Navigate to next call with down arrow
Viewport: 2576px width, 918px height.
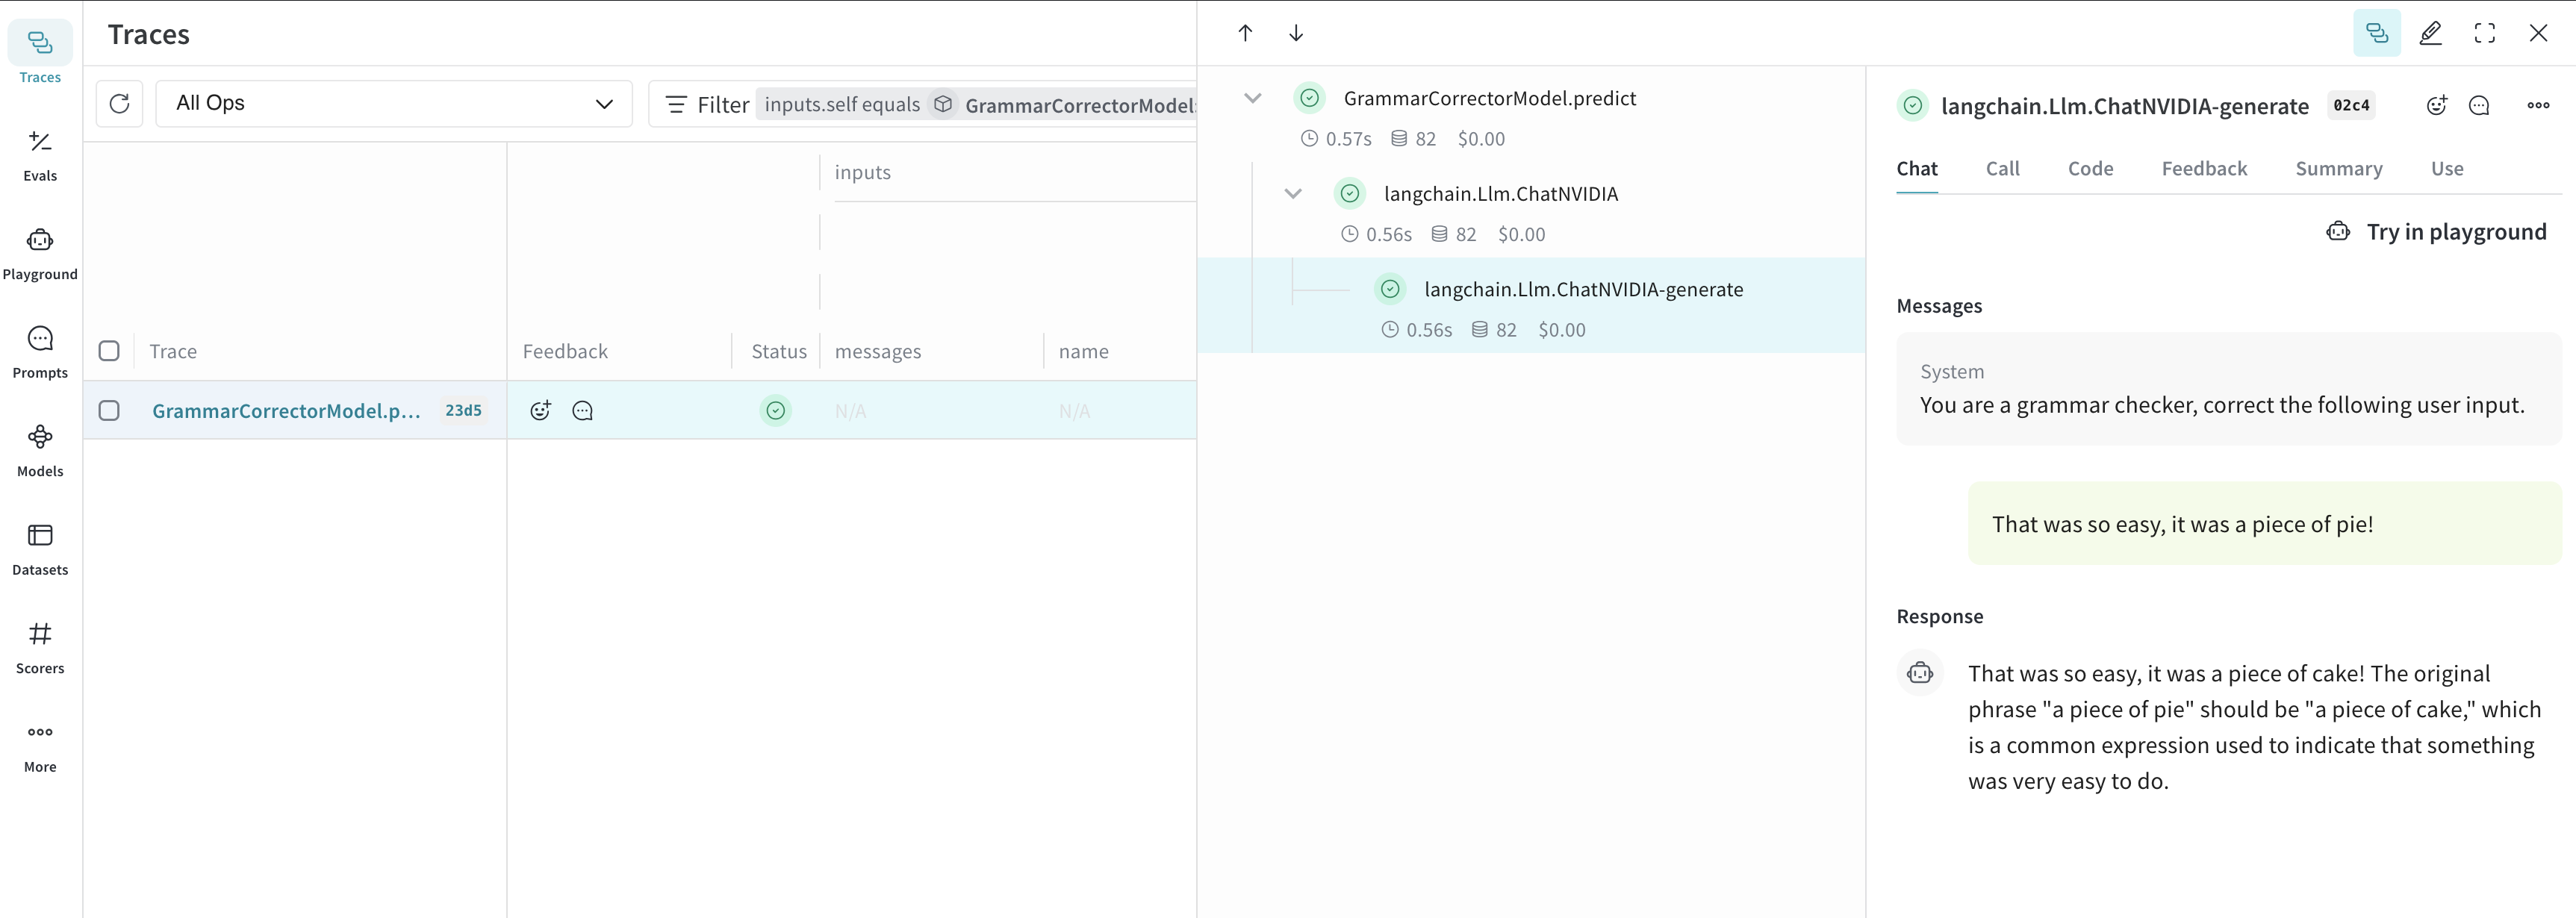point(1296,33)
